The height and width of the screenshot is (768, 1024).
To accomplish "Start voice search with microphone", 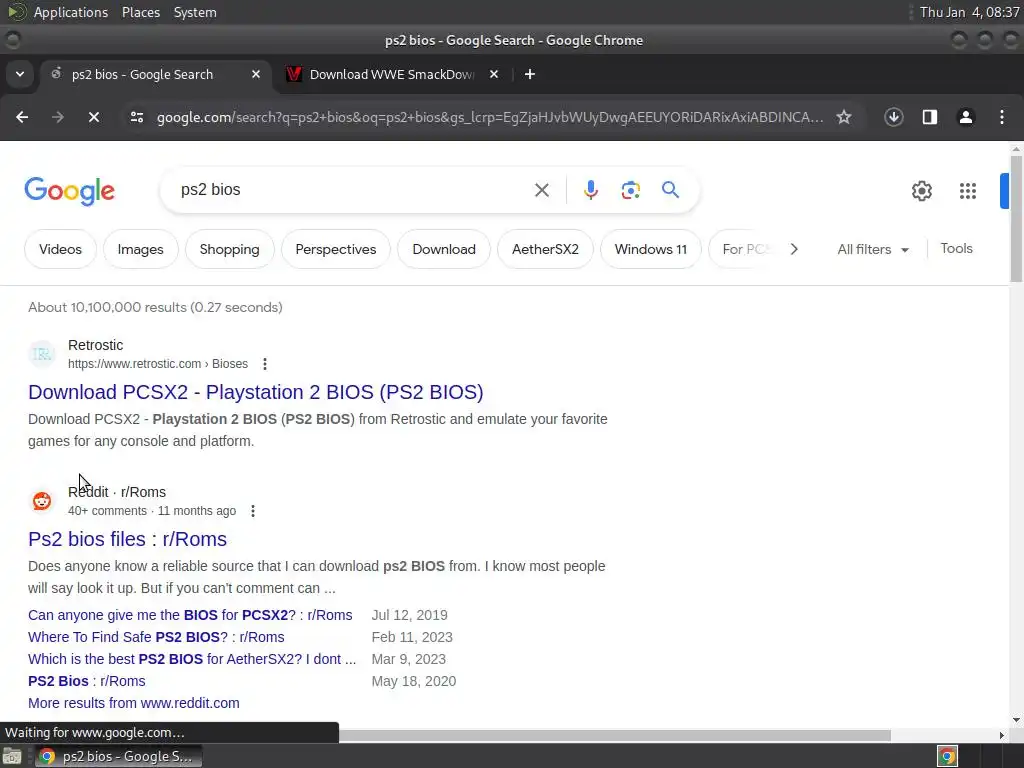I will pos(590,190).
